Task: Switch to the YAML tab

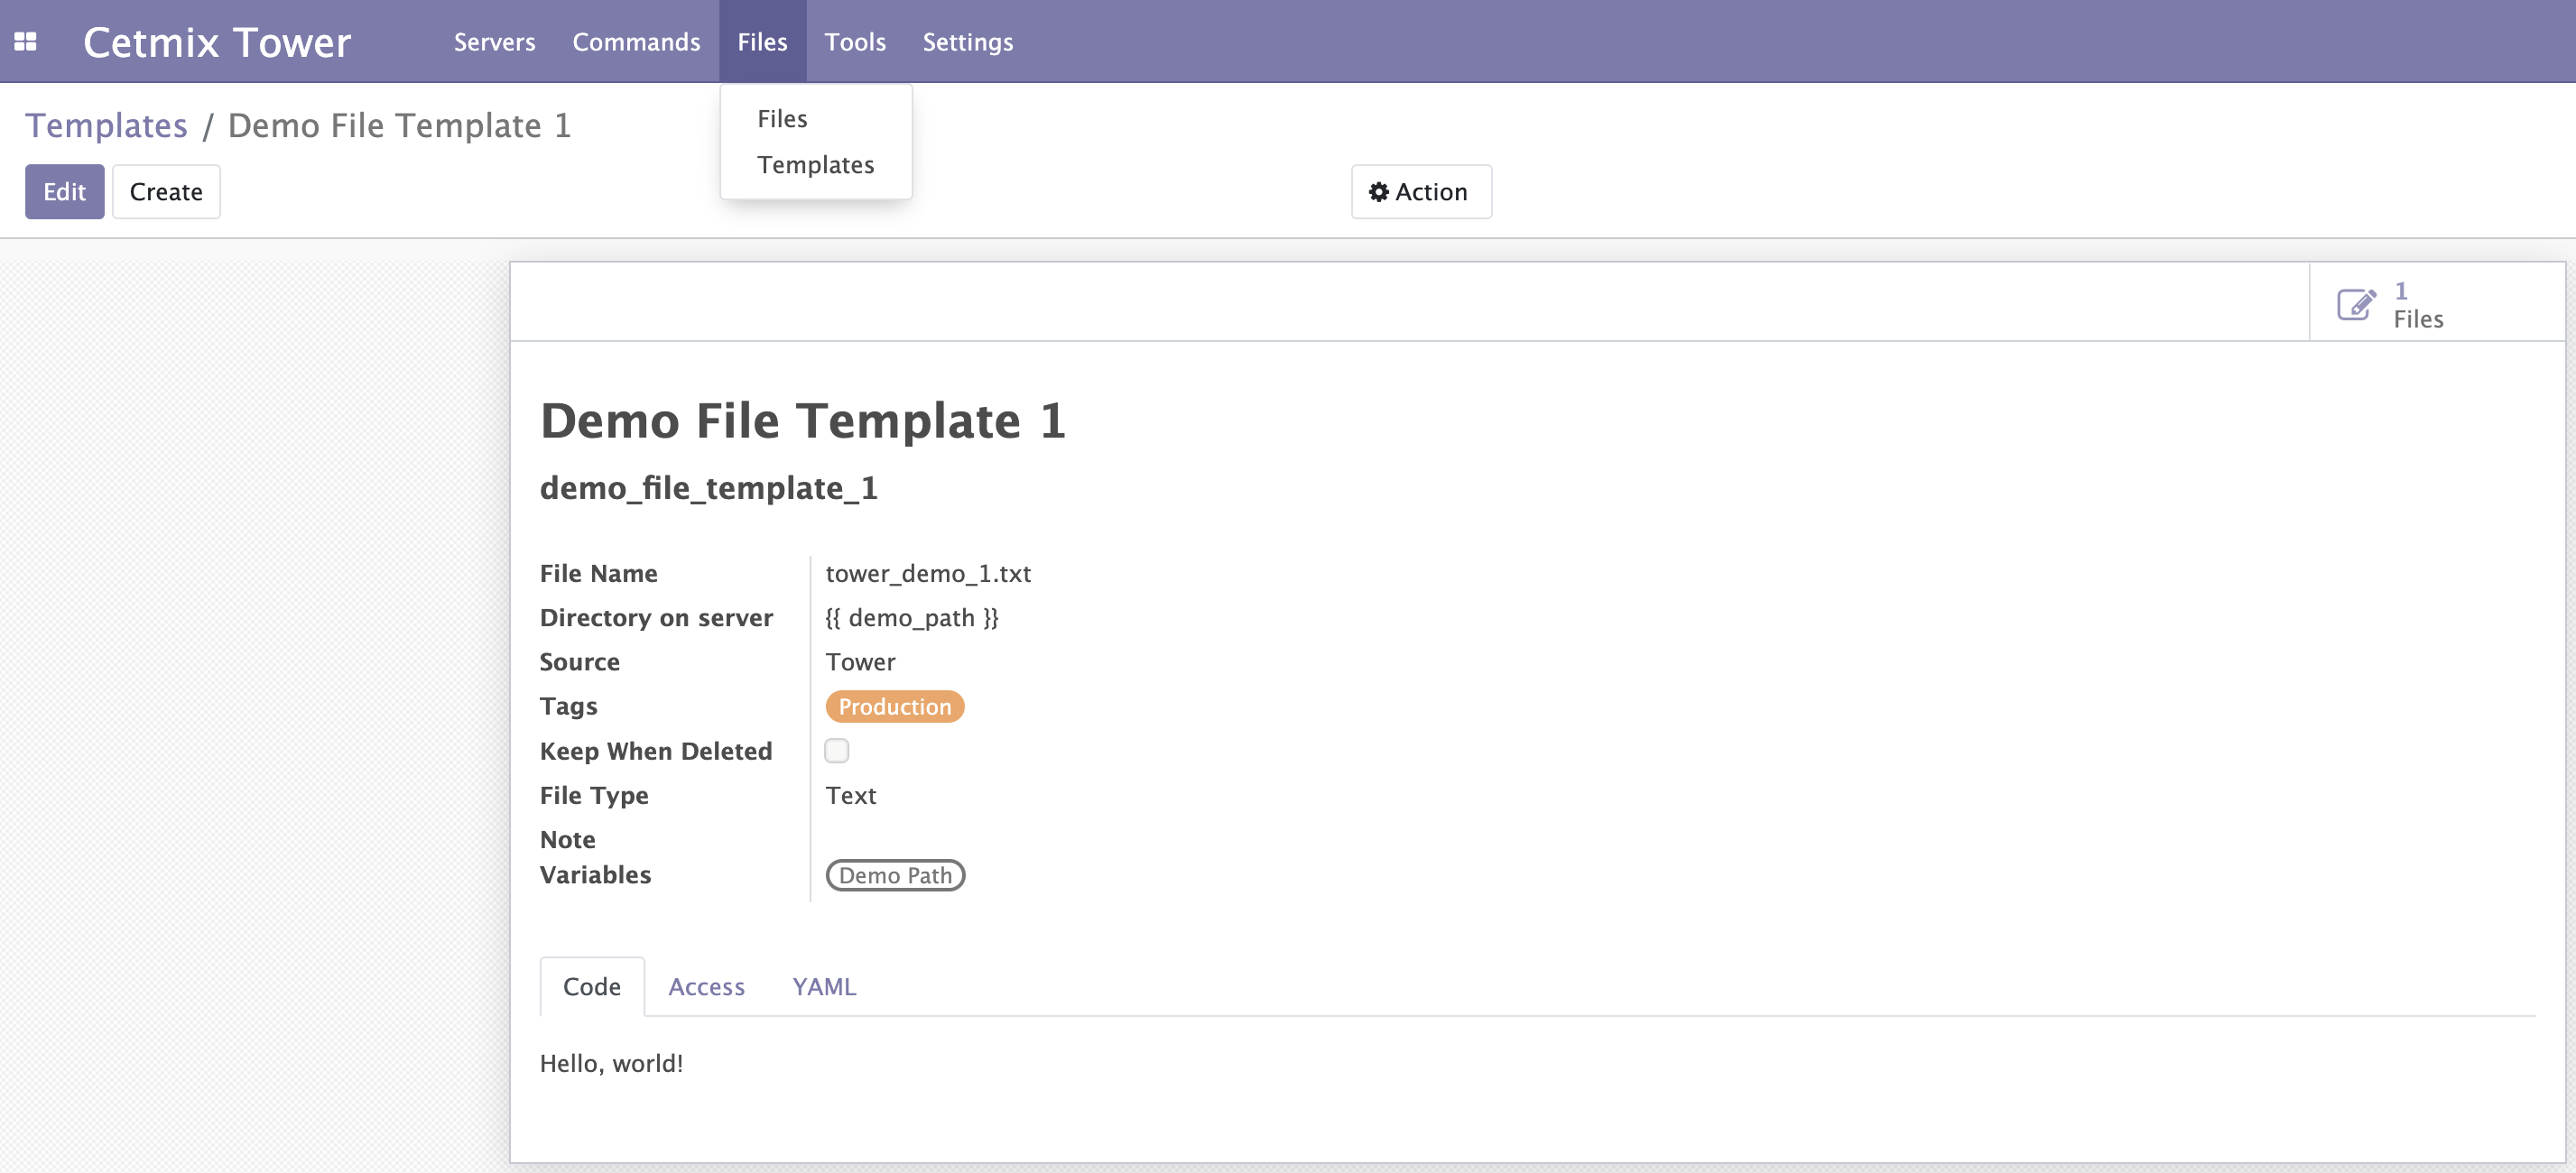Action: [x=823, y=987]
